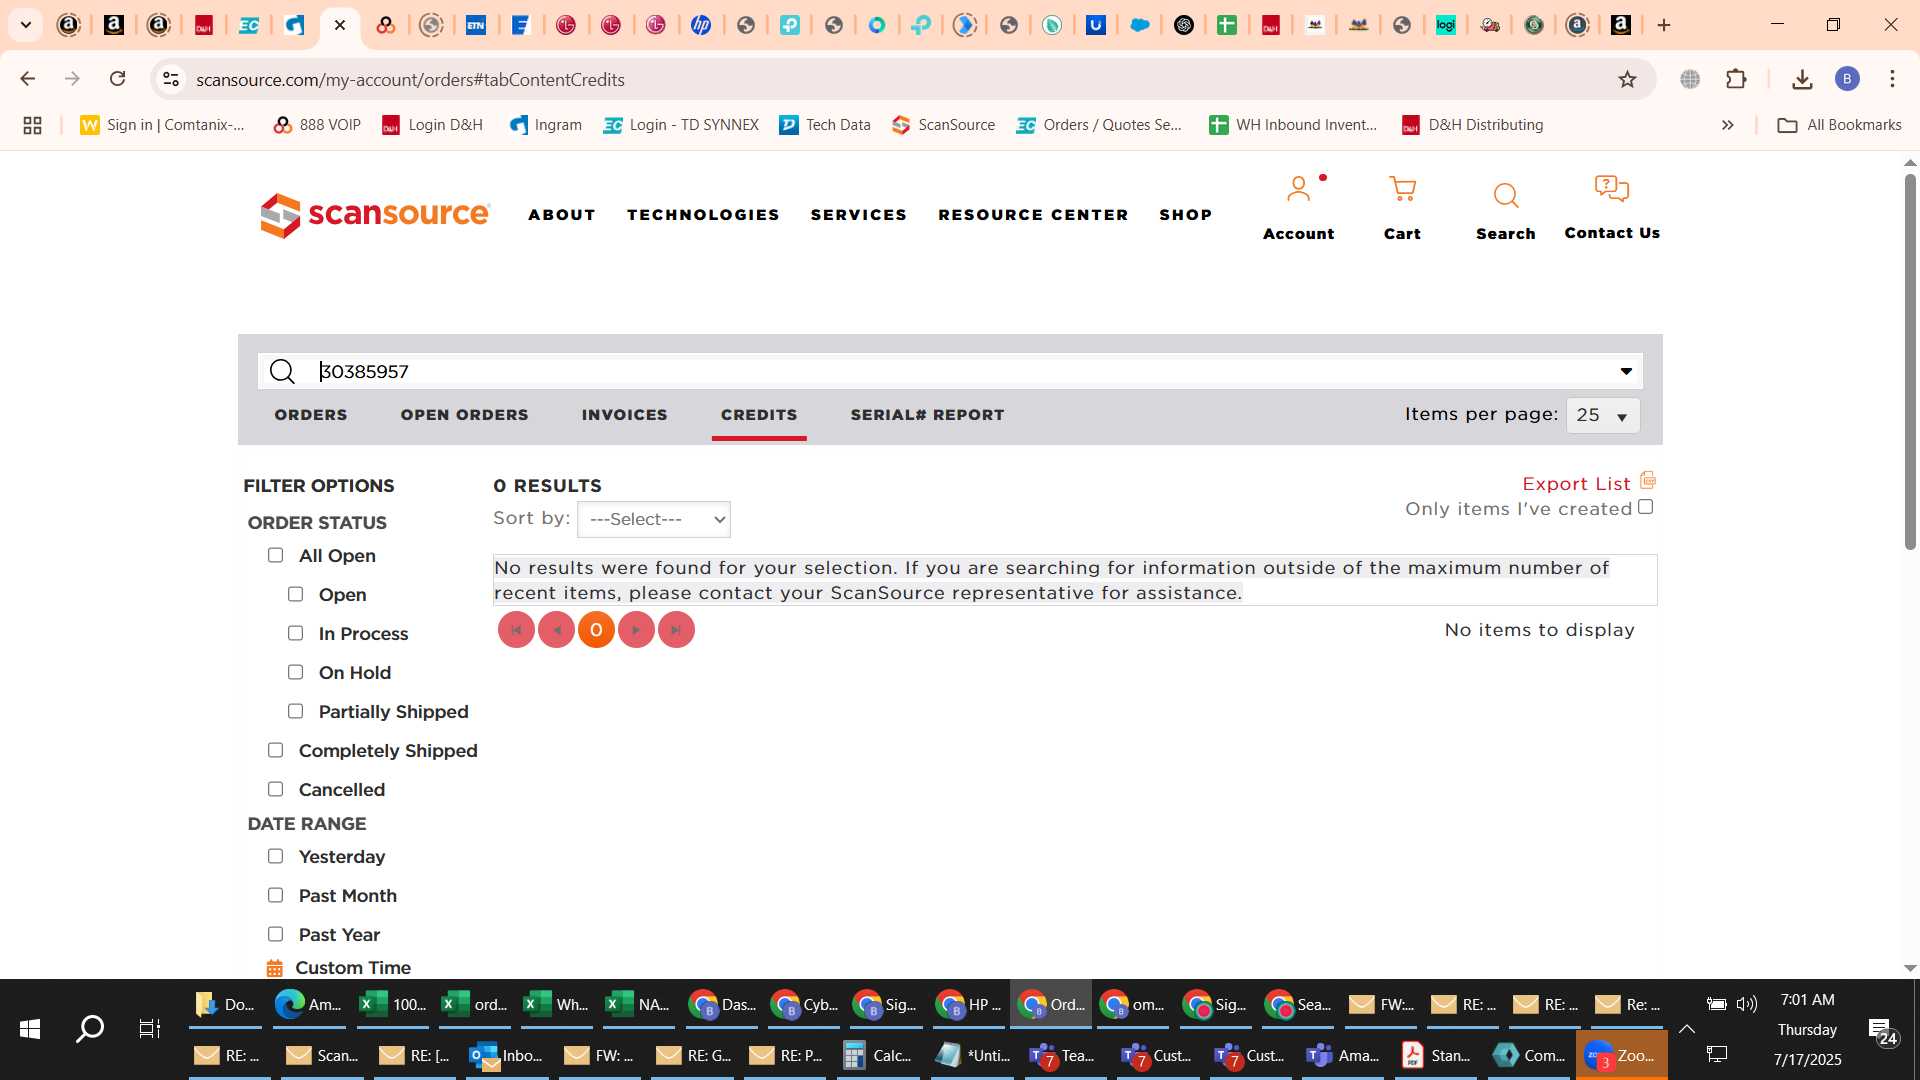Check the Yesterday date range

tap(275, 856)
